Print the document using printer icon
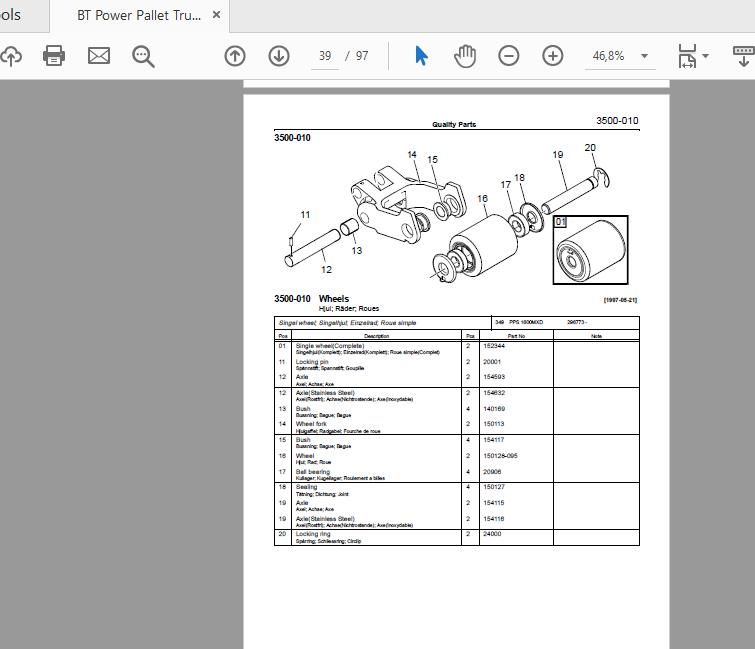755x649 pixels. [54, 56]
